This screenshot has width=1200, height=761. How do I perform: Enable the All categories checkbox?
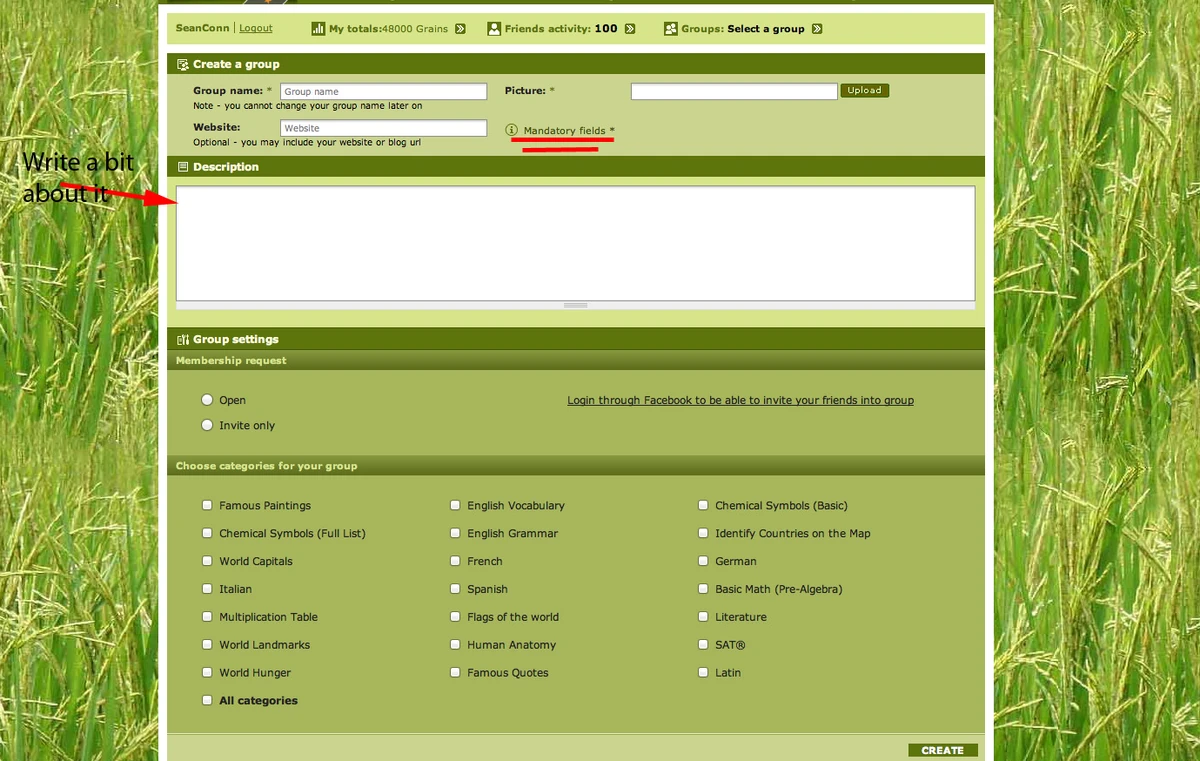(207, 700)
